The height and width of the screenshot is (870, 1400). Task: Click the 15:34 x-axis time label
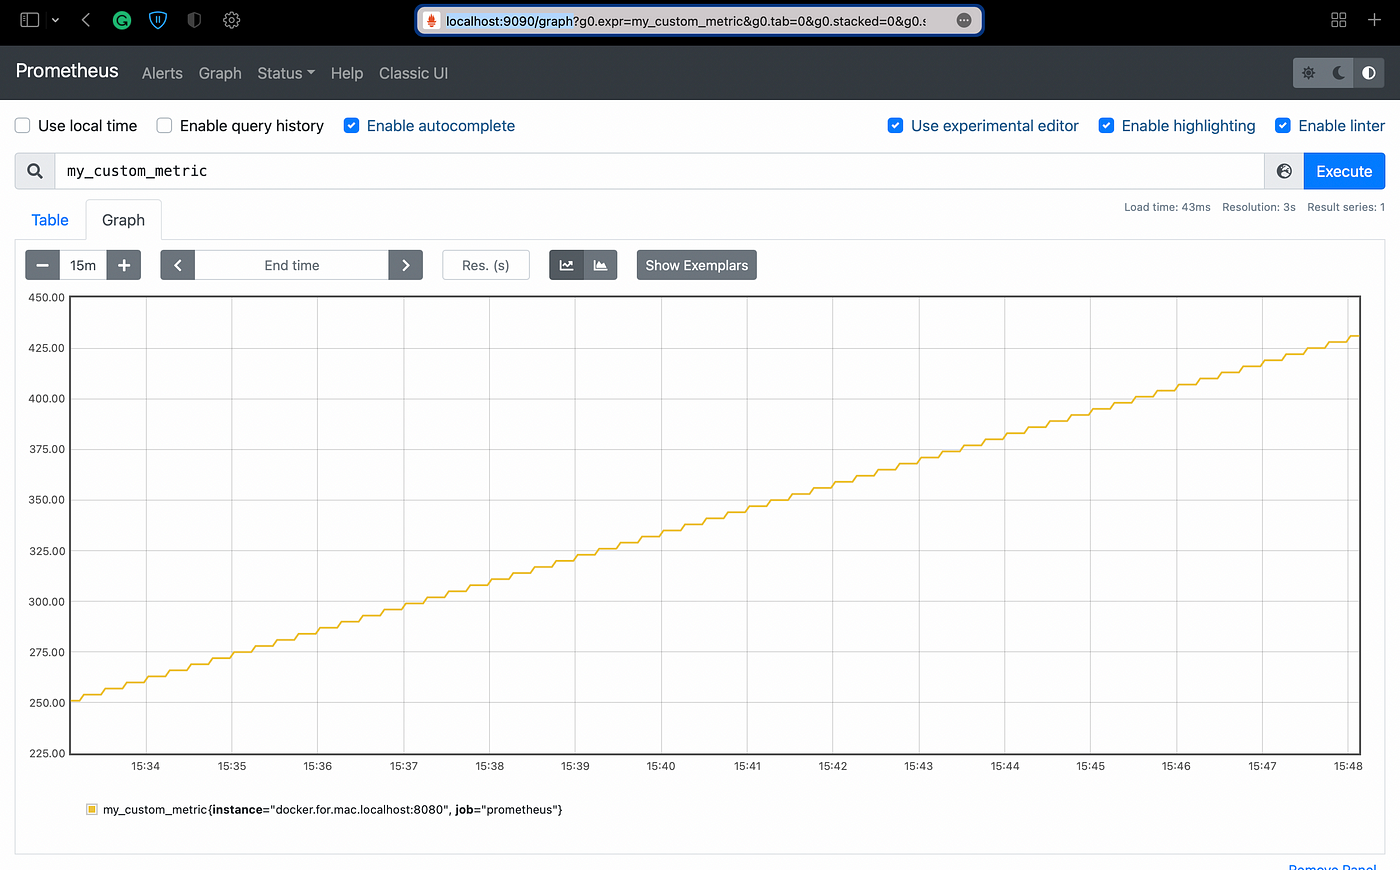coord(146,766)
